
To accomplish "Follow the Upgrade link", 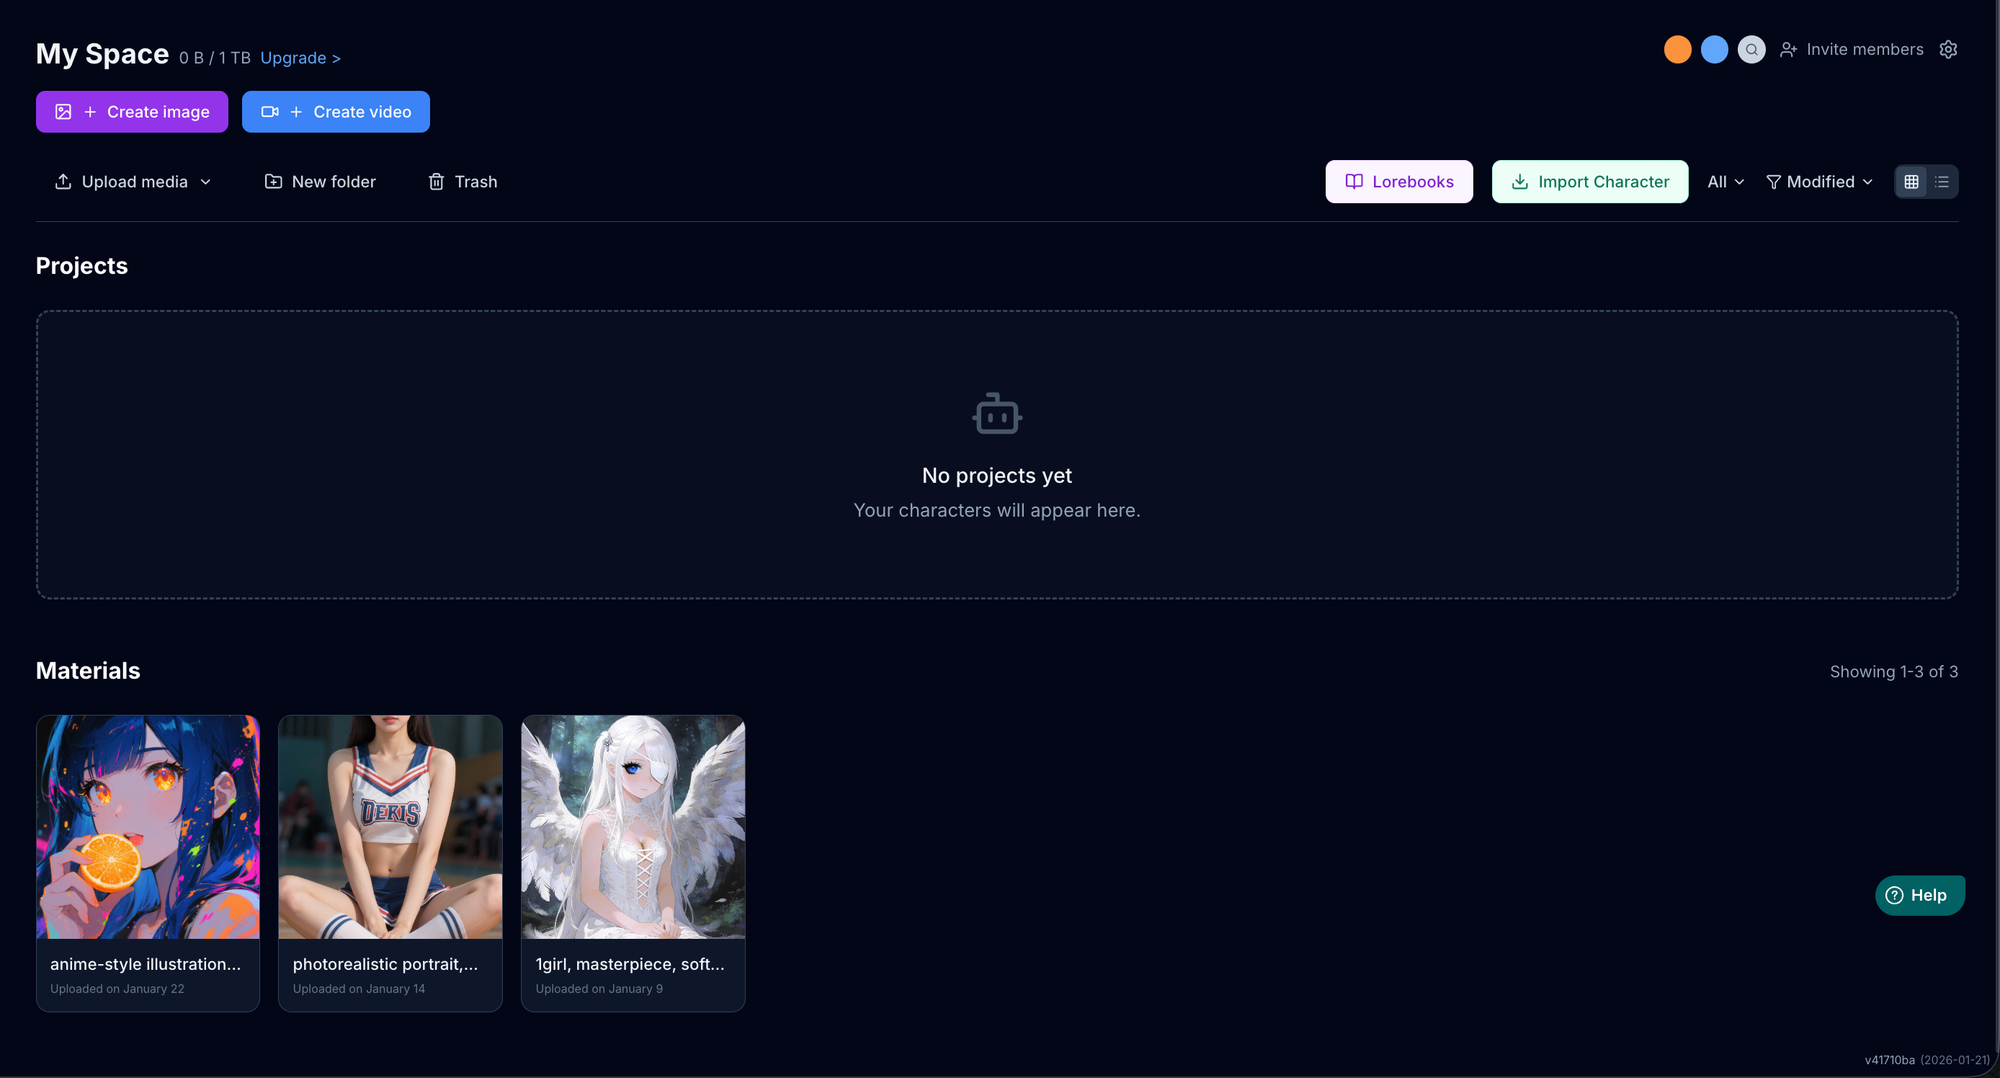I will tap(300, 58).
